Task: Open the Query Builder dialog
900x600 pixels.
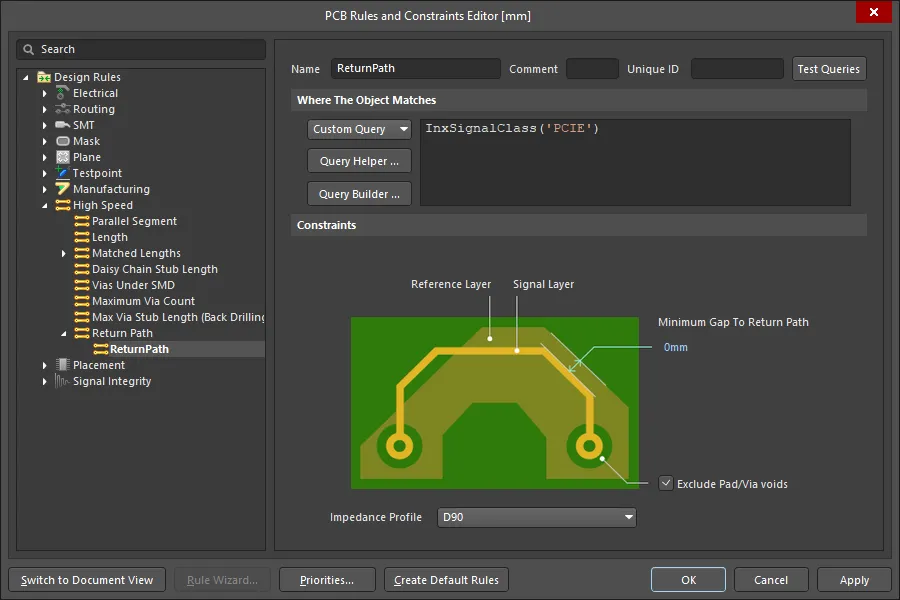Action: 359,194
